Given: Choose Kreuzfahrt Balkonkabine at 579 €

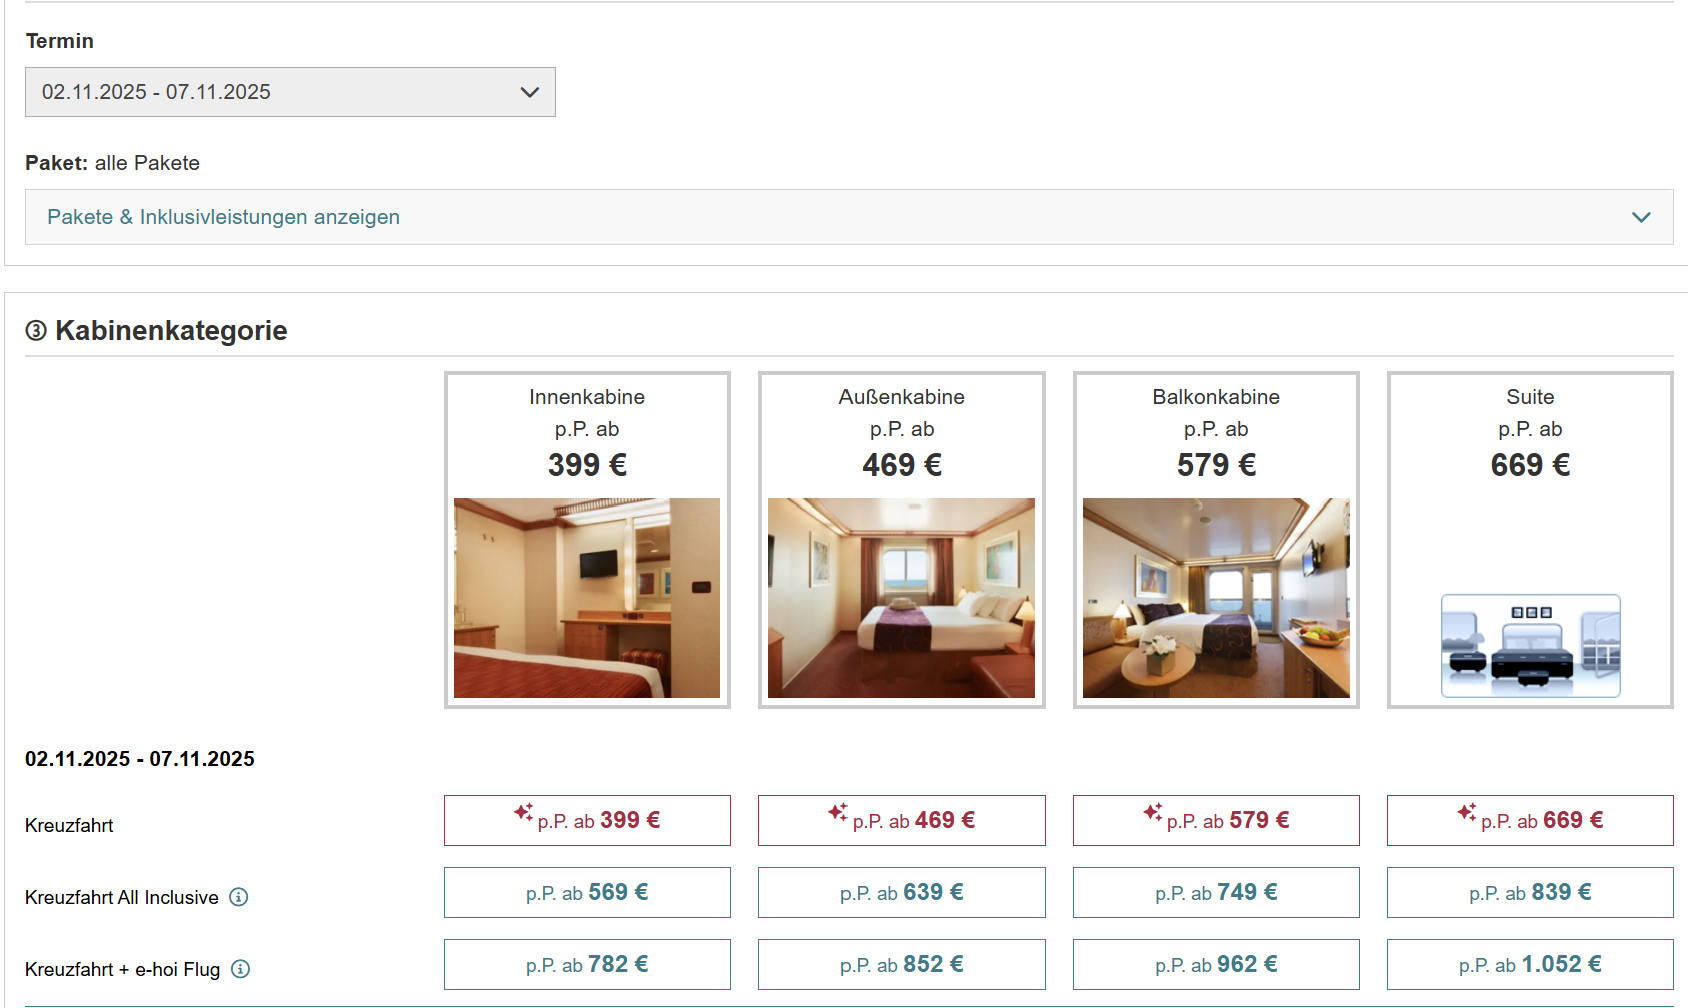Looking at the screenshot, I should [1216, 820].
